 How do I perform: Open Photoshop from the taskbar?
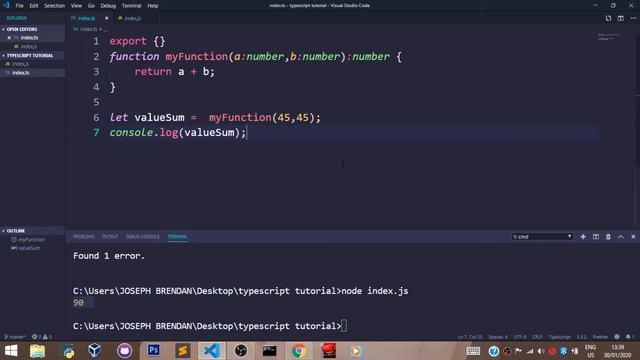pos(153,351)
